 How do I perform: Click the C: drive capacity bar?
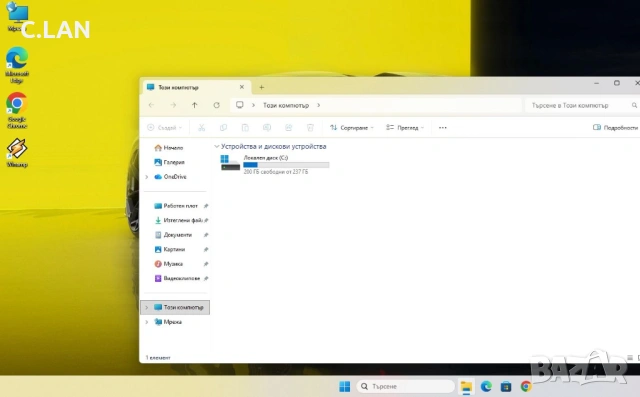[x=286, y=165]
